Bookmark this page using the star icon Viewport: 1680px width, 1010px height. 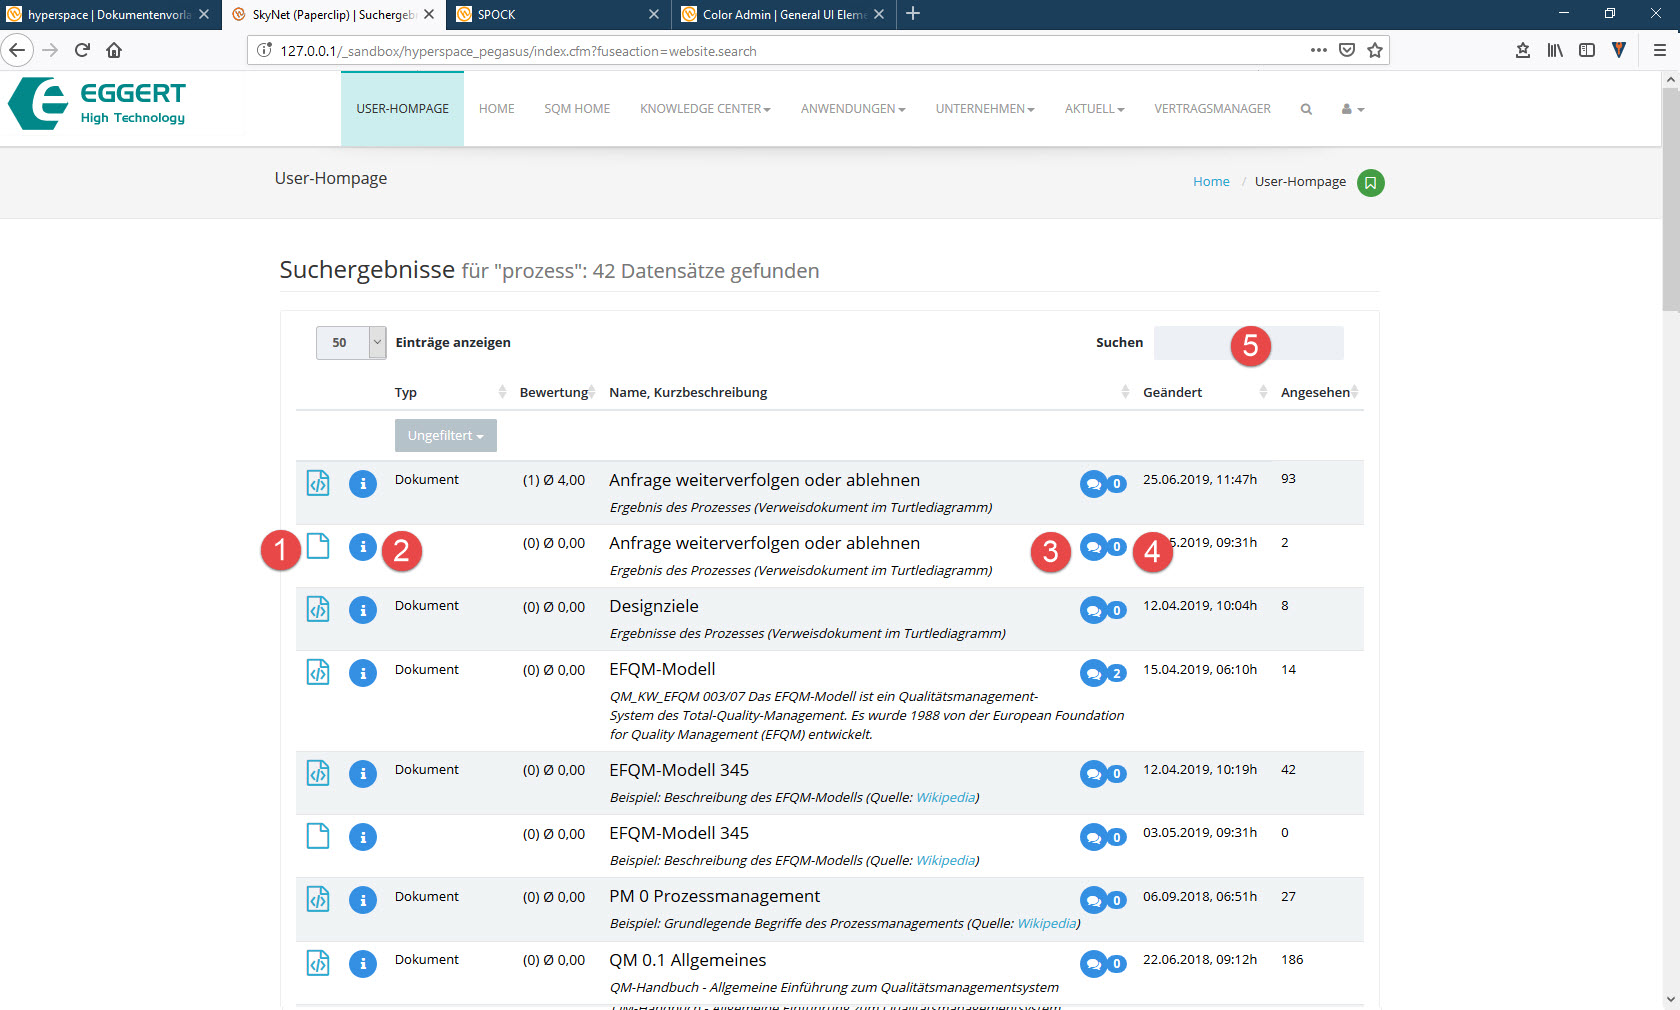tap(1375, 50)
